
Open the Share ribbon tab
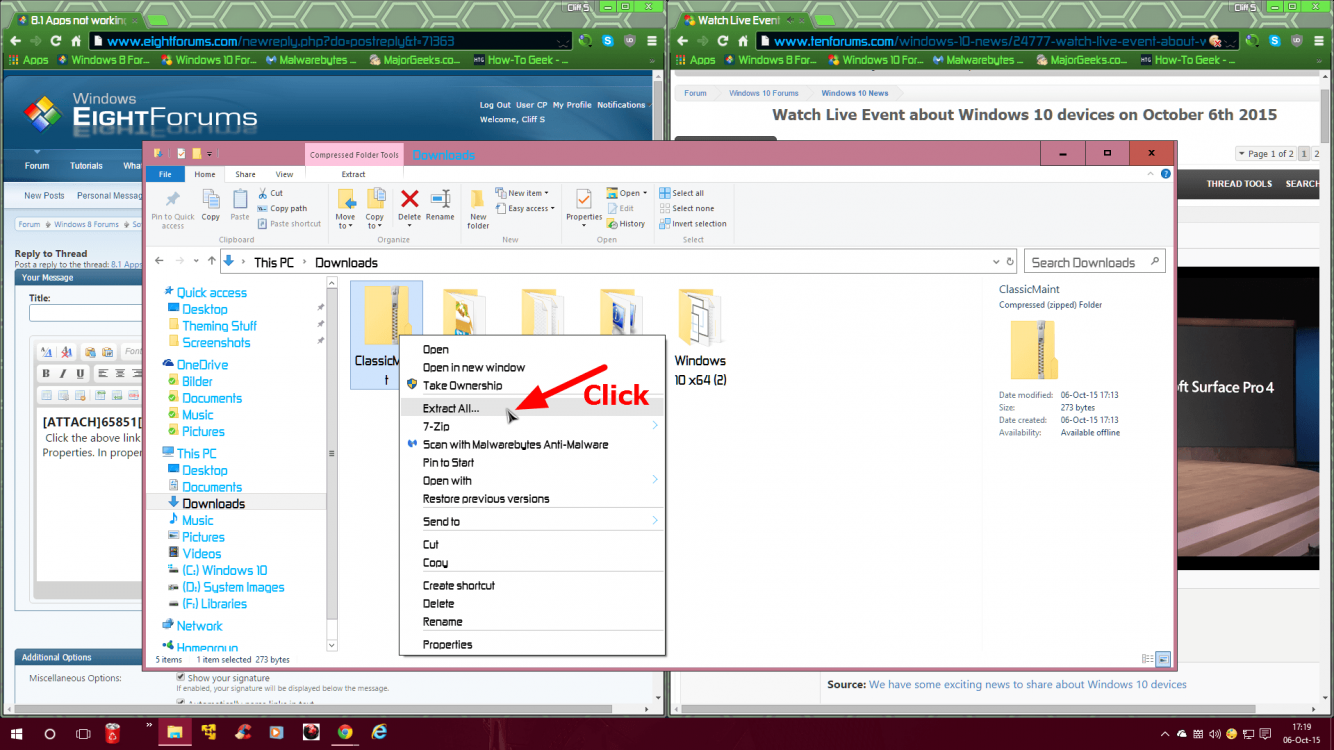click(245, 174)
